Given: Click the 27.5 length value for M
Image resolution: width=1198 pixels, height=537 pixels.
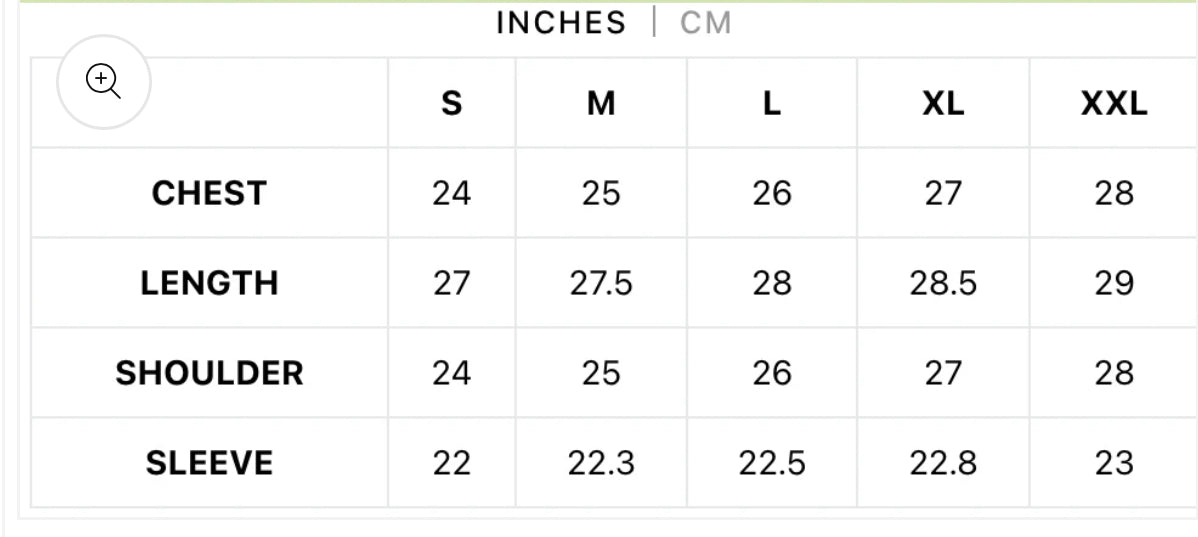Looking at the screenshot, I should (601, 283).
